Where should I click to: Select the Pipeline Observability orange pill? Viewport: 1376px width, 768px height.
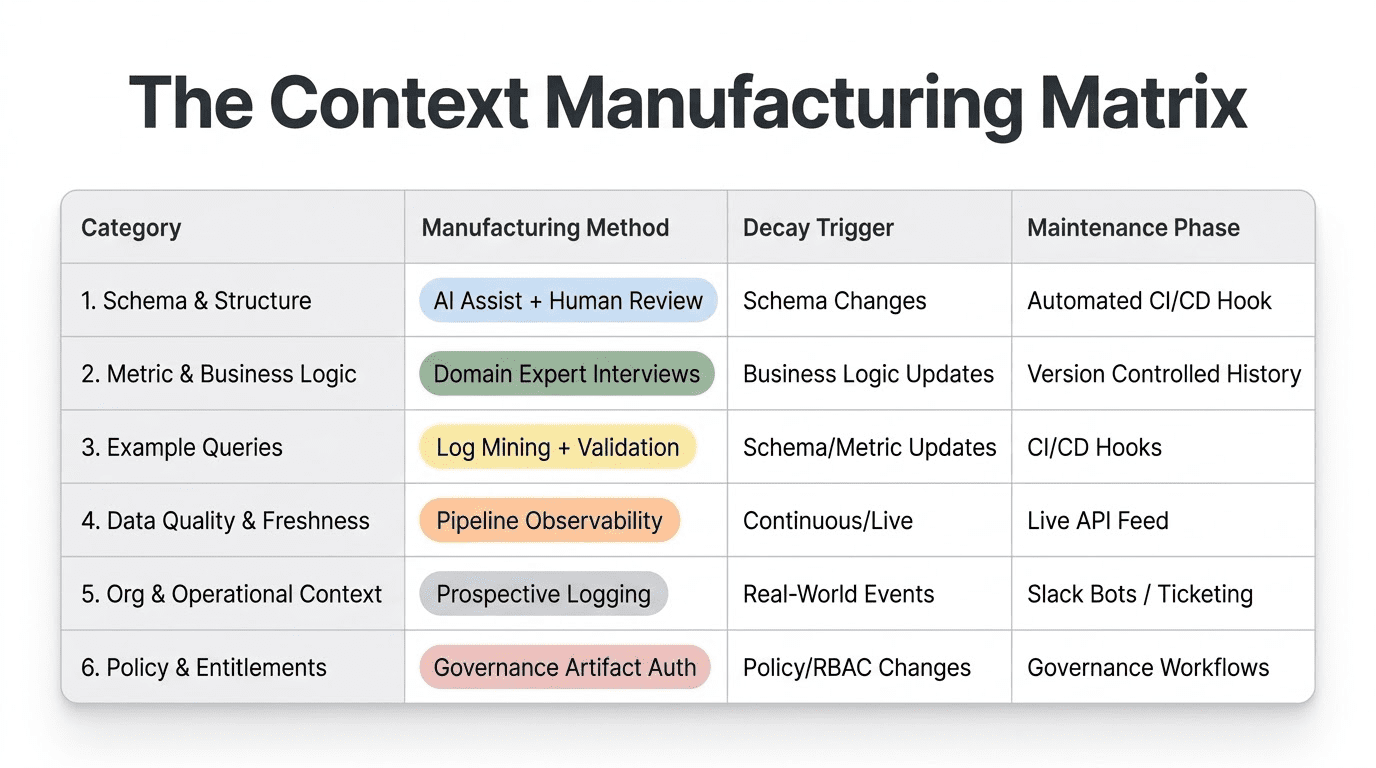549,521
